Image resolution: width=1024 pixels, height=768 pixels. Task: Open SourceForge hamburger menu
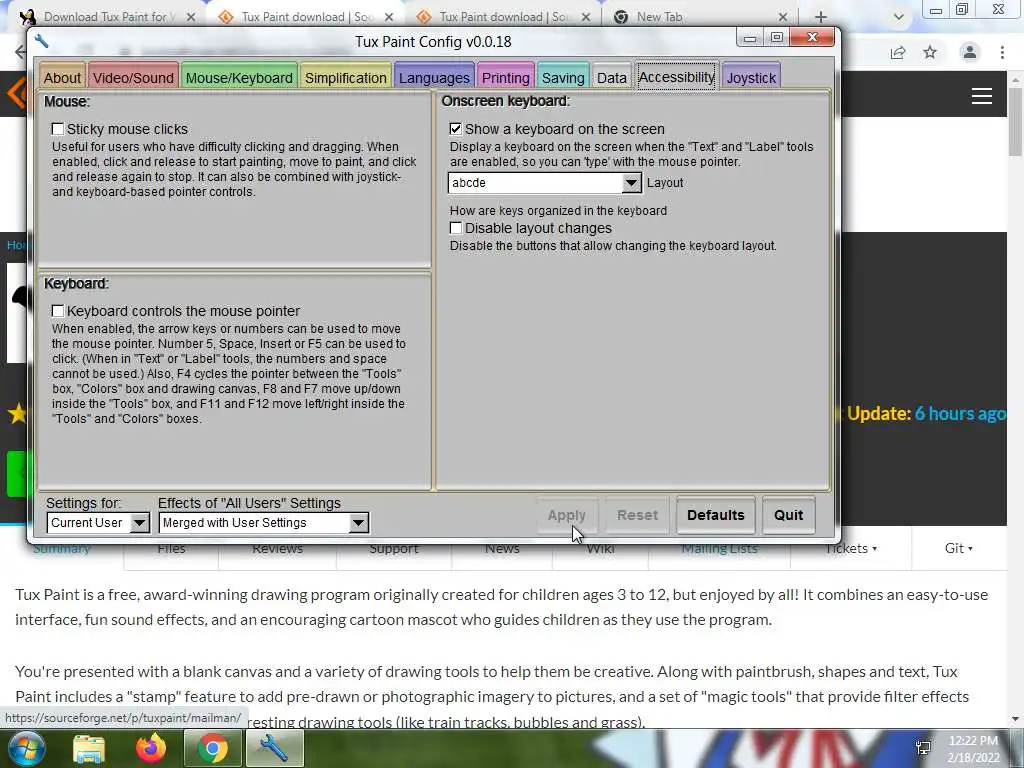(x=982, y=97)
